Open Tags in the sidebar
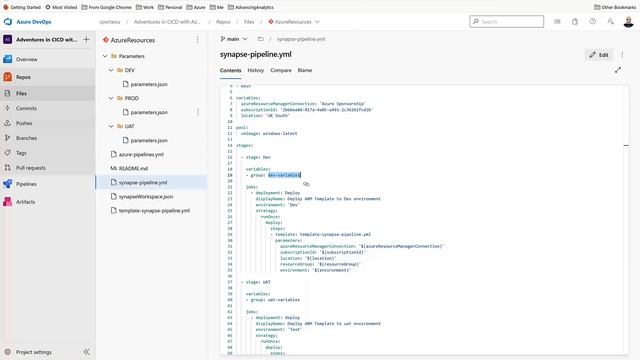 click(x=21, y=153)
